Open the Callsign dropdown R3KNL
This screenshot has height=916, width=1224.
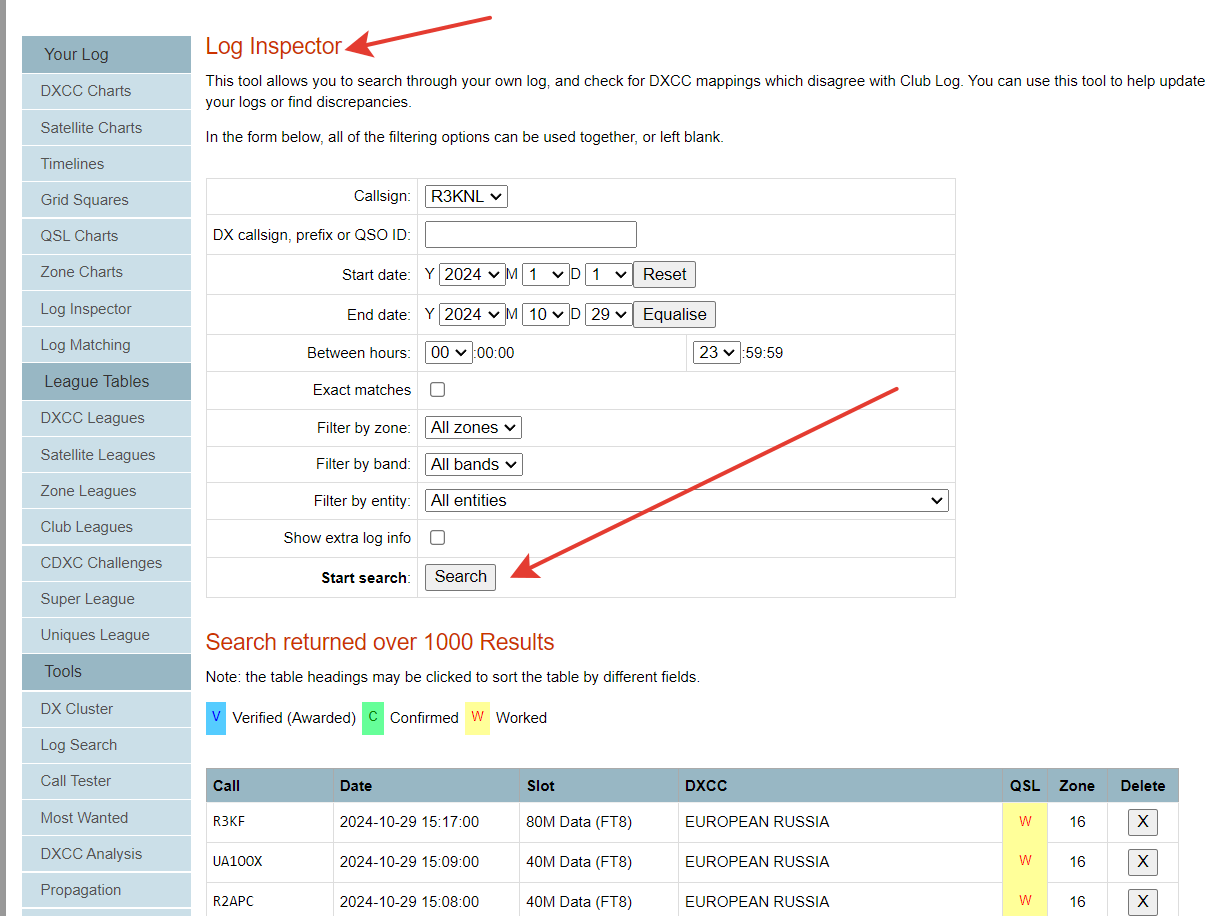click(x=466, y=197)
